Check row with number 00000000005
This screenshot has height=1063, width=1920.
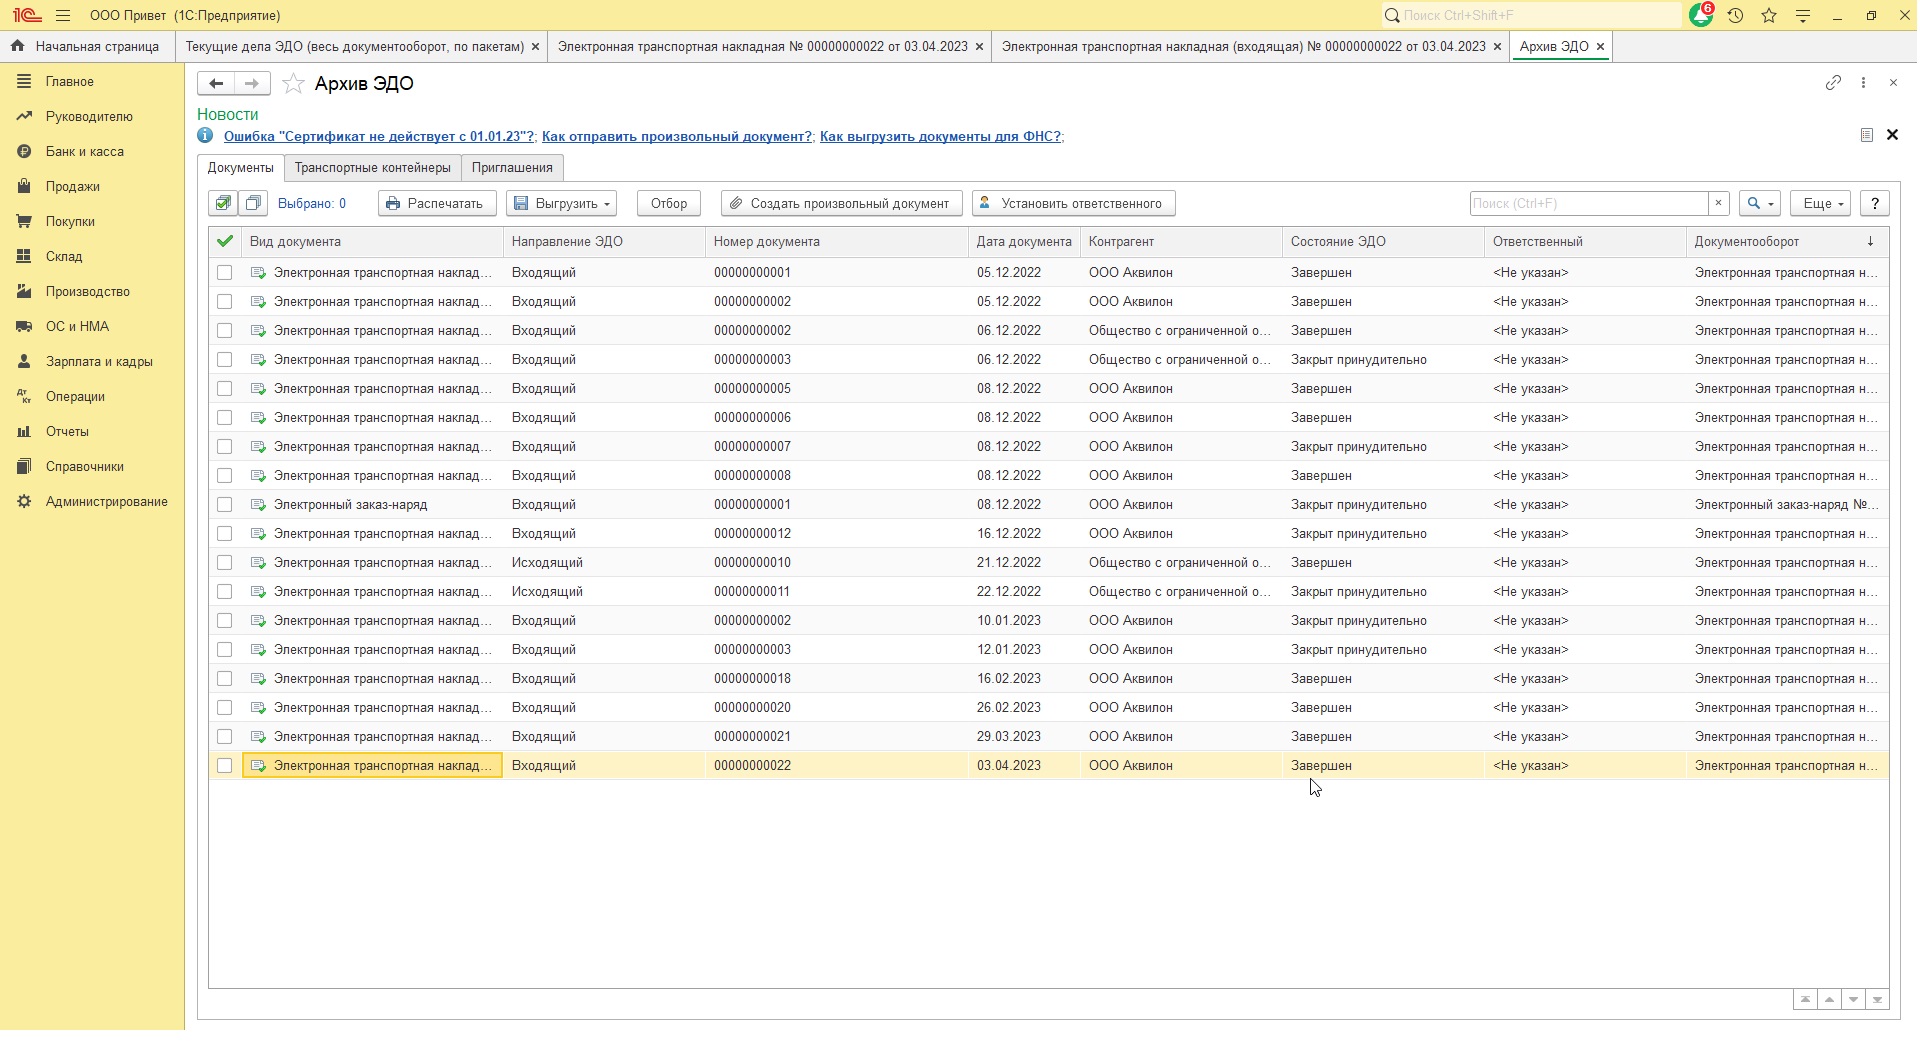(x=224, y=388)
